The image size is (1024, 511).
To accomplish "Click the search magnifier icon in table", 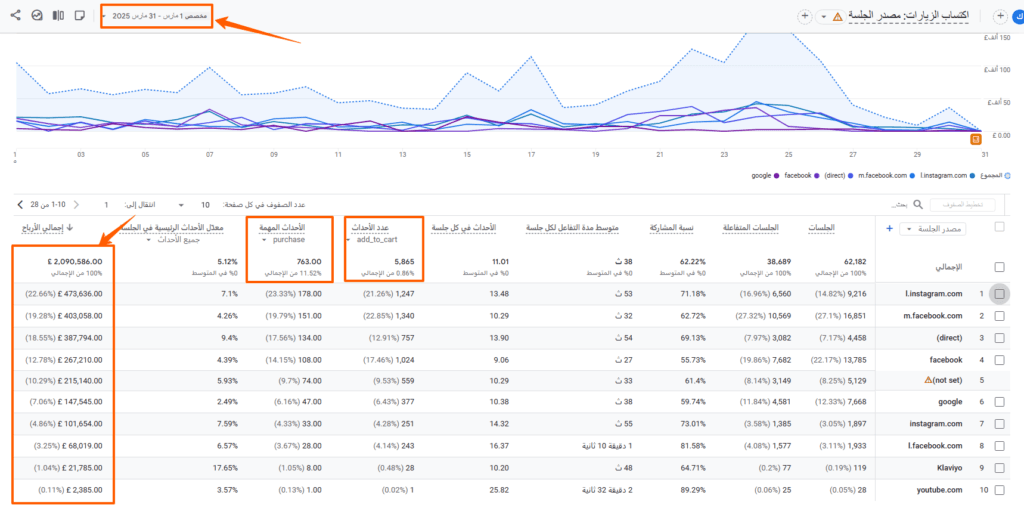I will tap(918, 205).
